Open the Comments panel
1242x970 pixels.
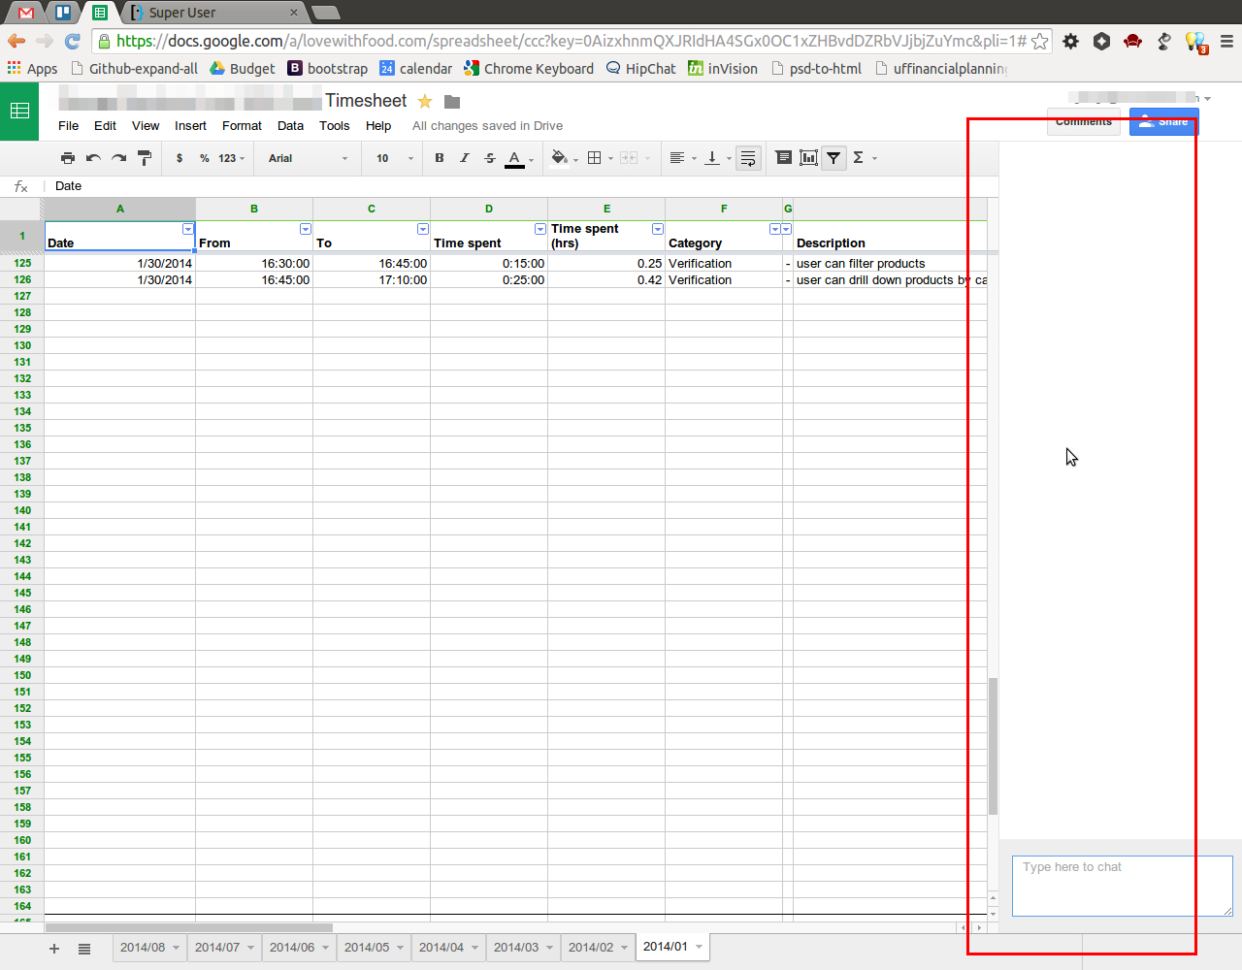[1083, 121]
